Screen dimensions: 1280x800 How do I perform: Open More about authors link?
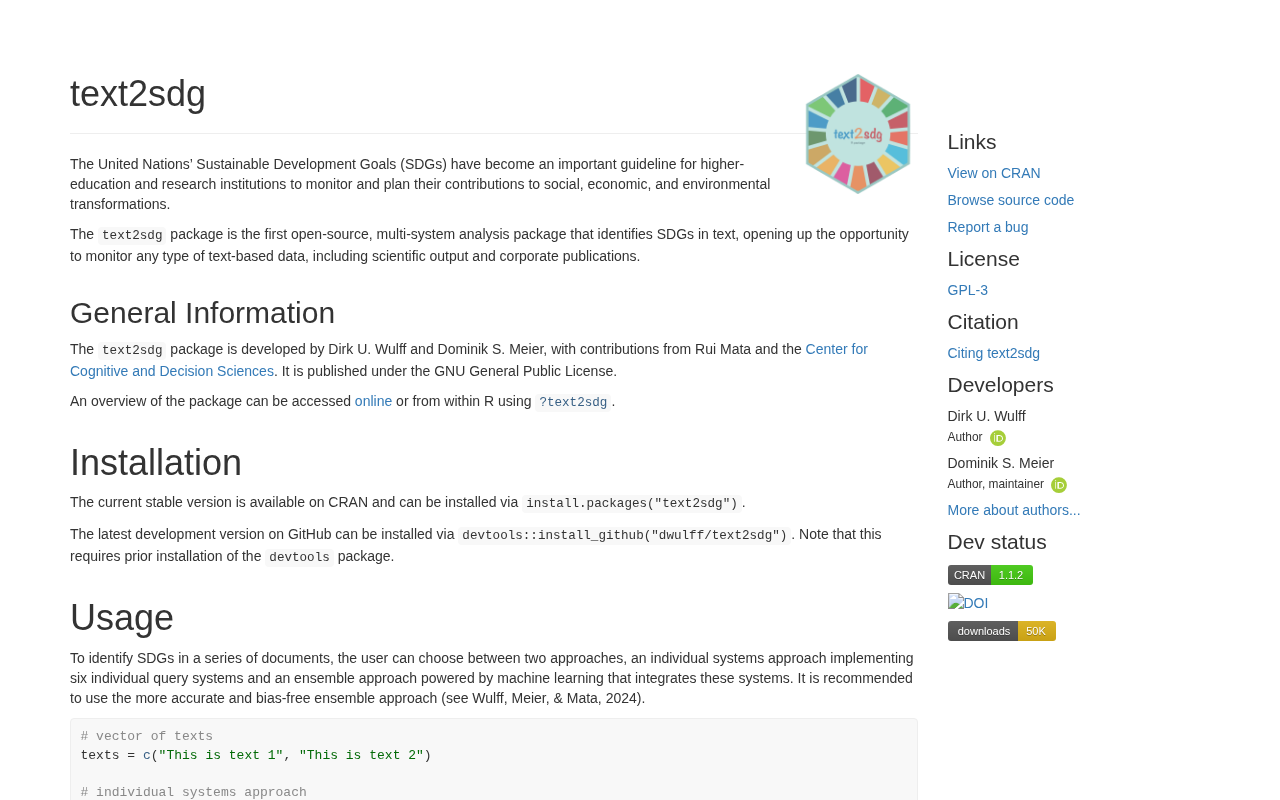click(1014, 510)
